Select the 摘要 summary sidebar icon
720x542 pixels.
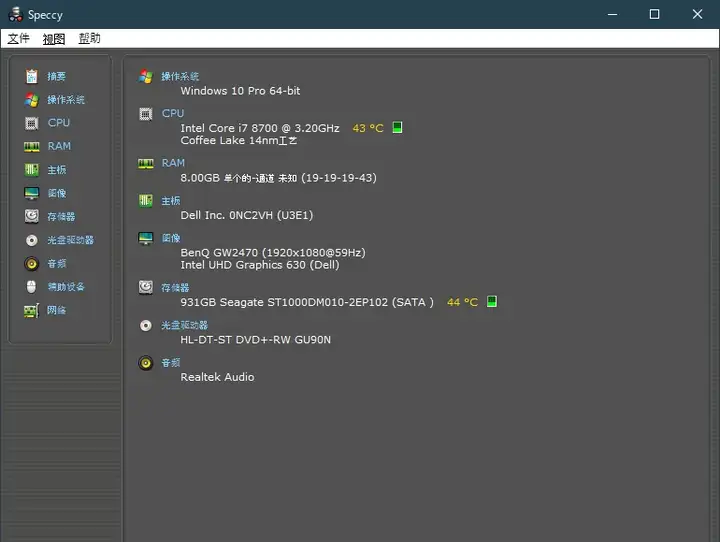(32, 76)
